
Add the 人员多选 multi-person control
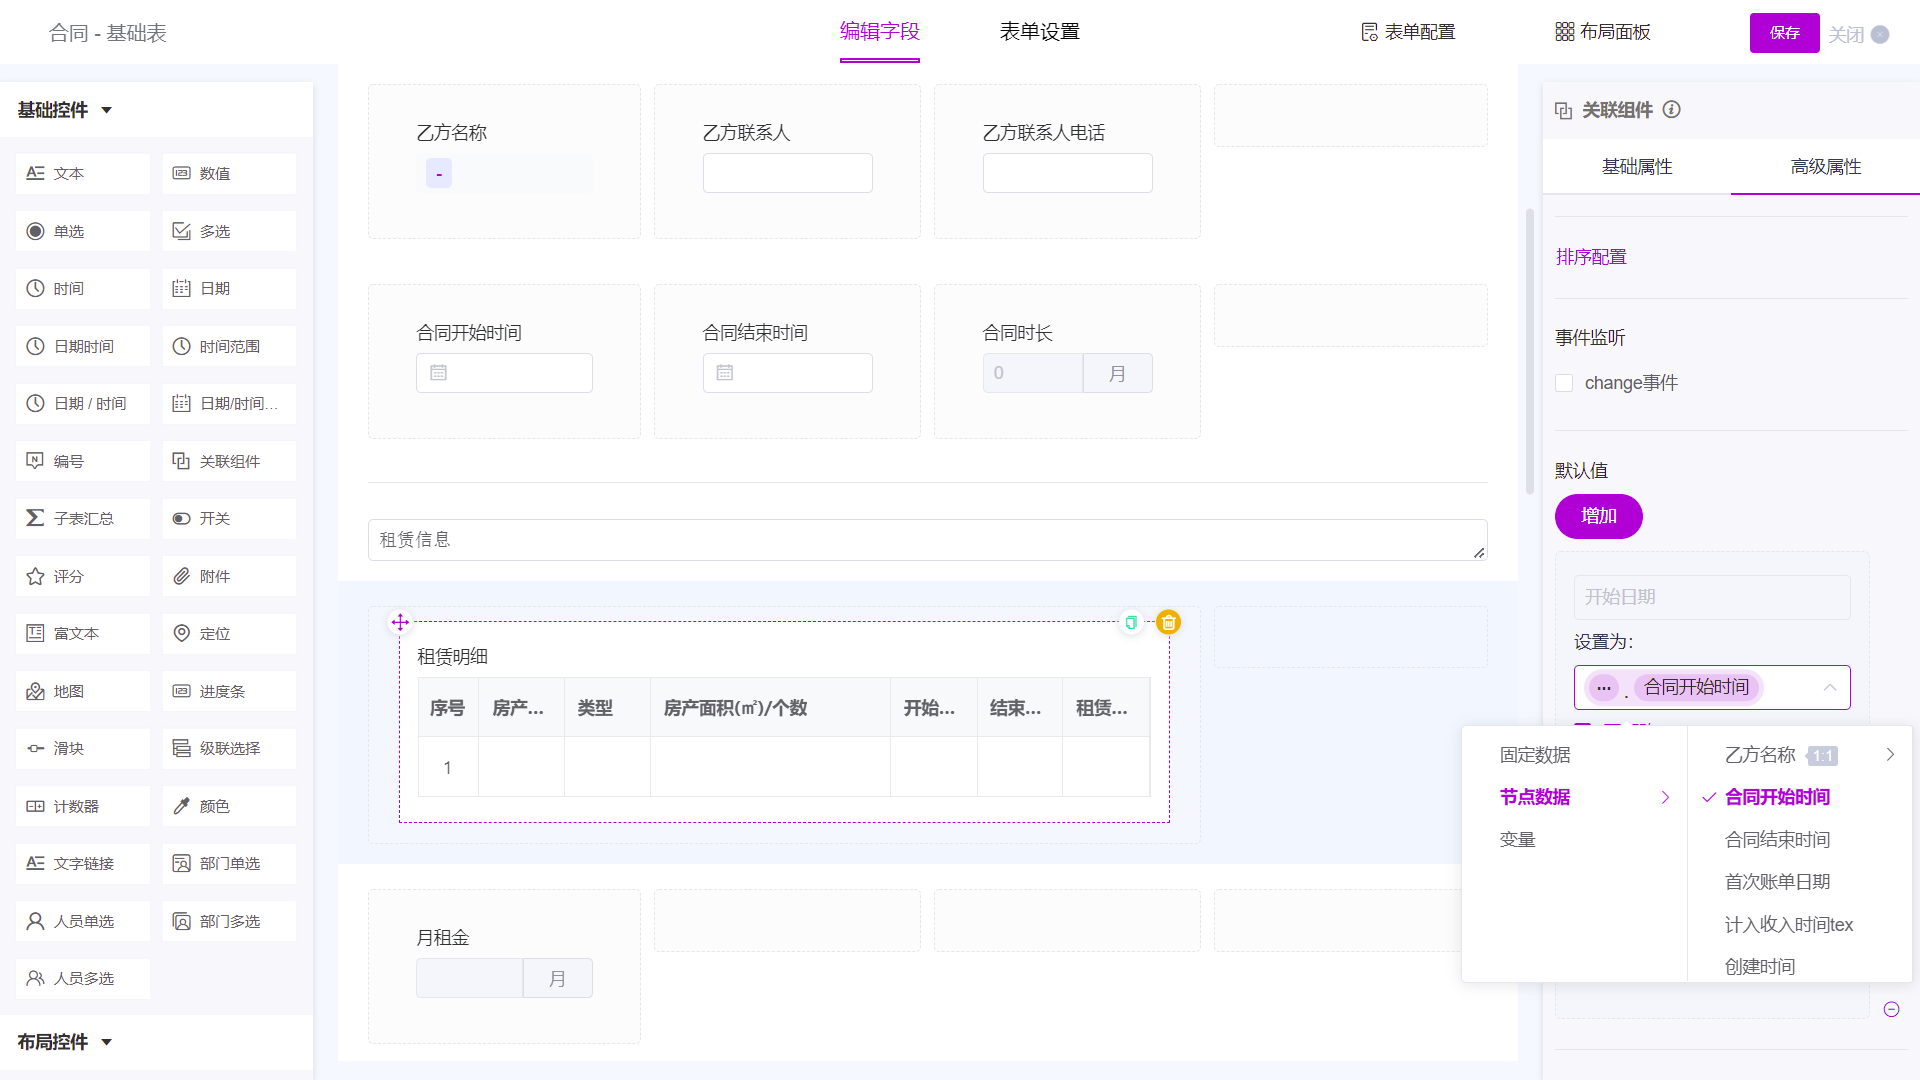click(83, 979)
